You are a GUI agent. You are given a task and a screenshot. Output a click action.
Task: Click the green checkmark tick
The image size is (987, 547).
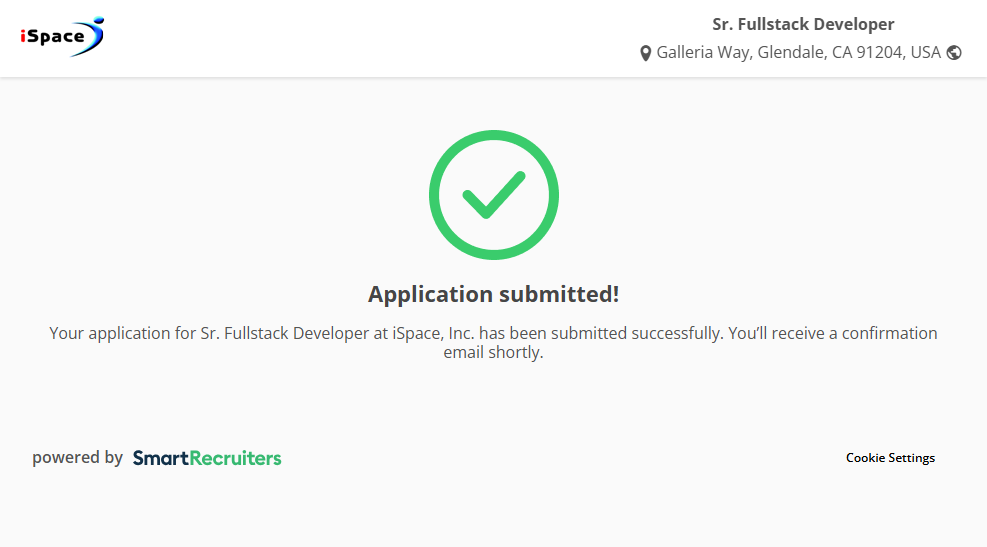pyautogui.click(x=493, y=195)
